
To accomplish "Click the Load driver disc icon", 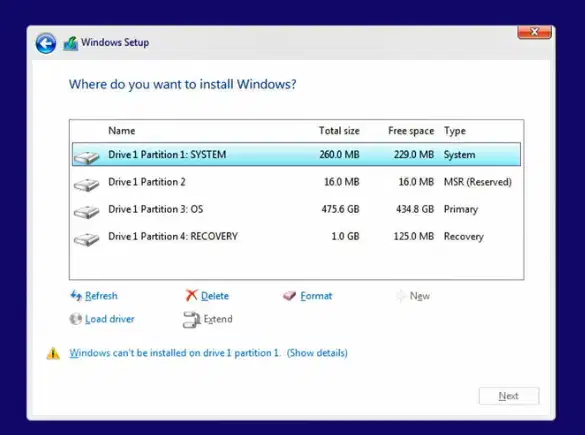I will pos(76,319).
